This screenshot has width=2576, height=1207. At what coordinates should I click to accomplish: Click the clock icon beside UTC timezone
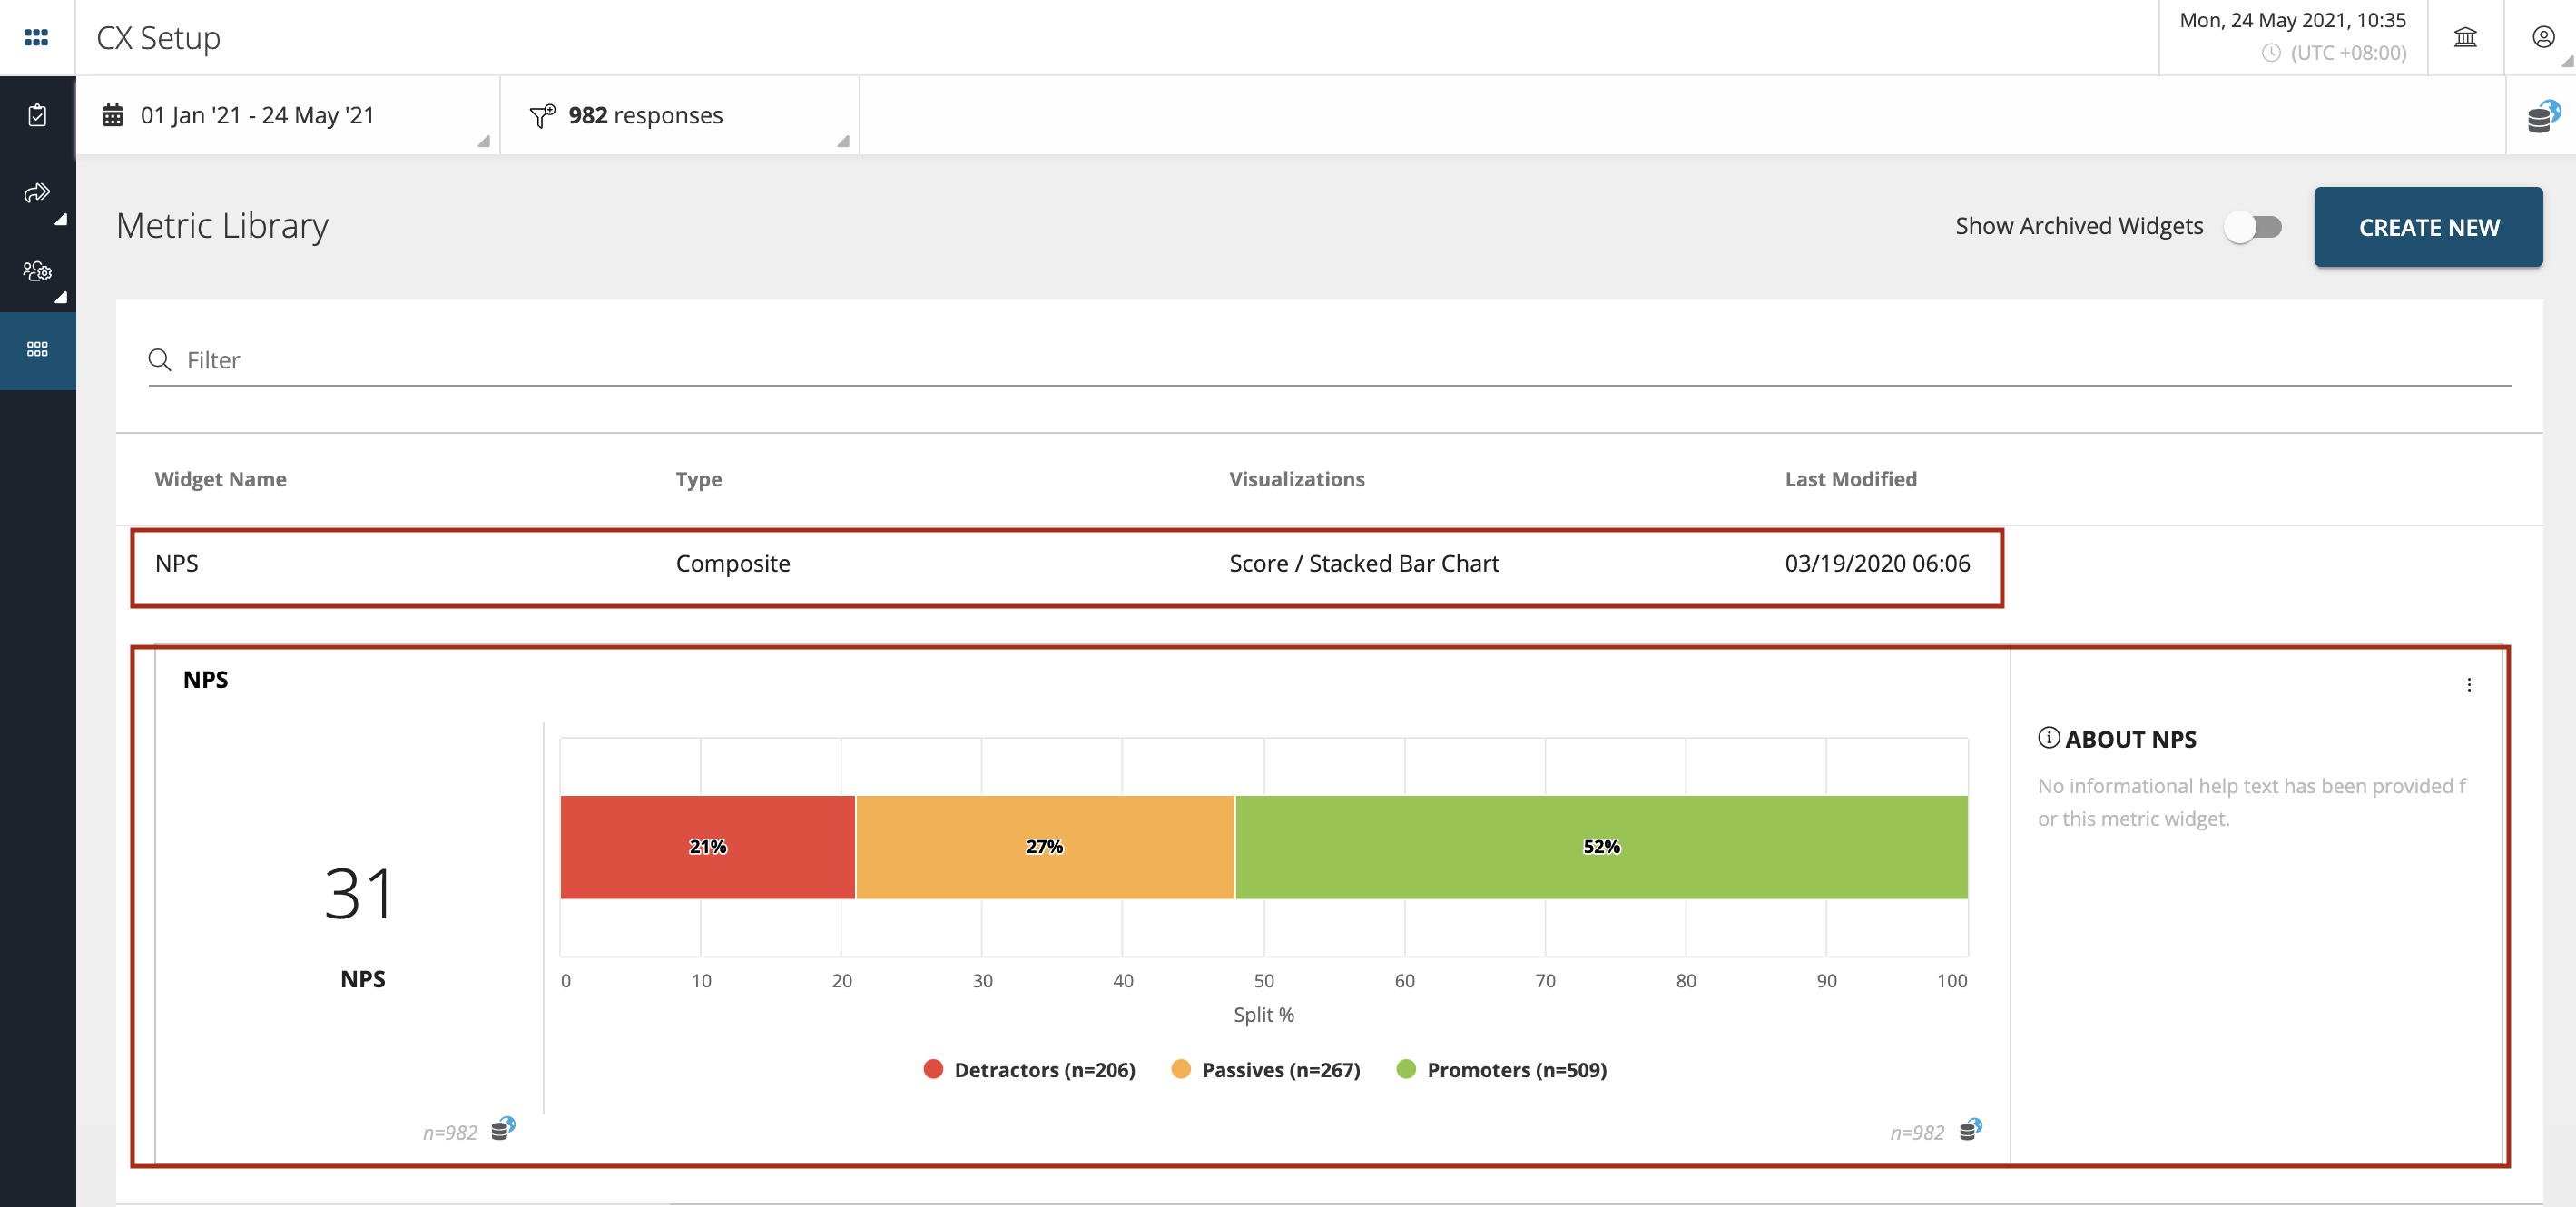coord(2271,53)
